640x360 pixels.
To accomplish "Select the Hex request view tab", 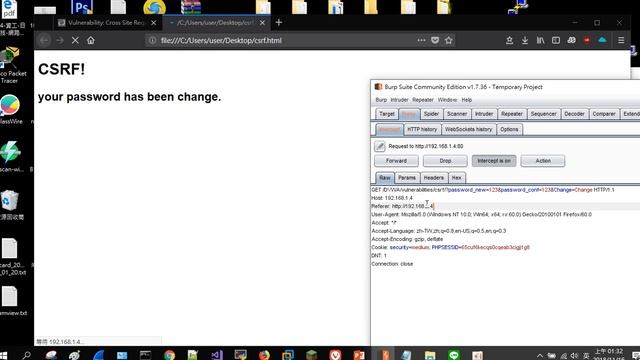I will click(456, 178).
